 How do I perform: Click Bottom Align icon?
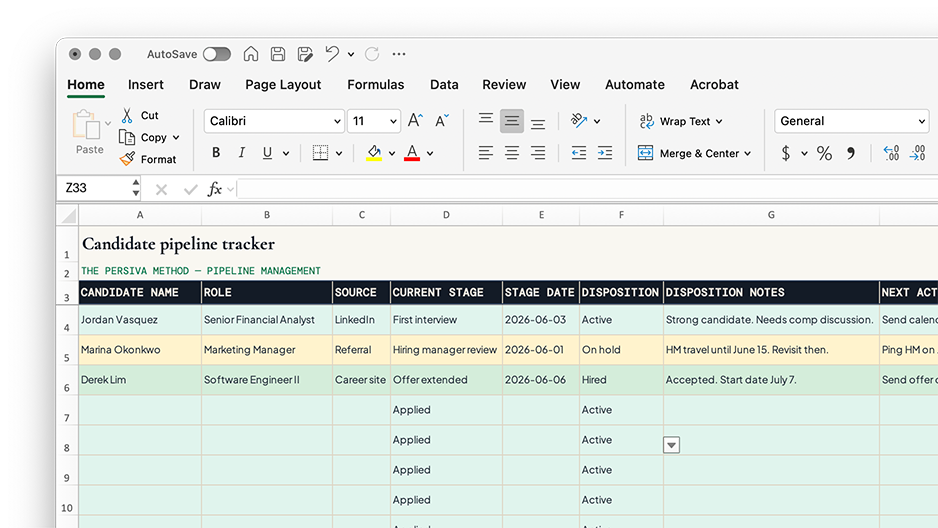click(x=538, y=122)
